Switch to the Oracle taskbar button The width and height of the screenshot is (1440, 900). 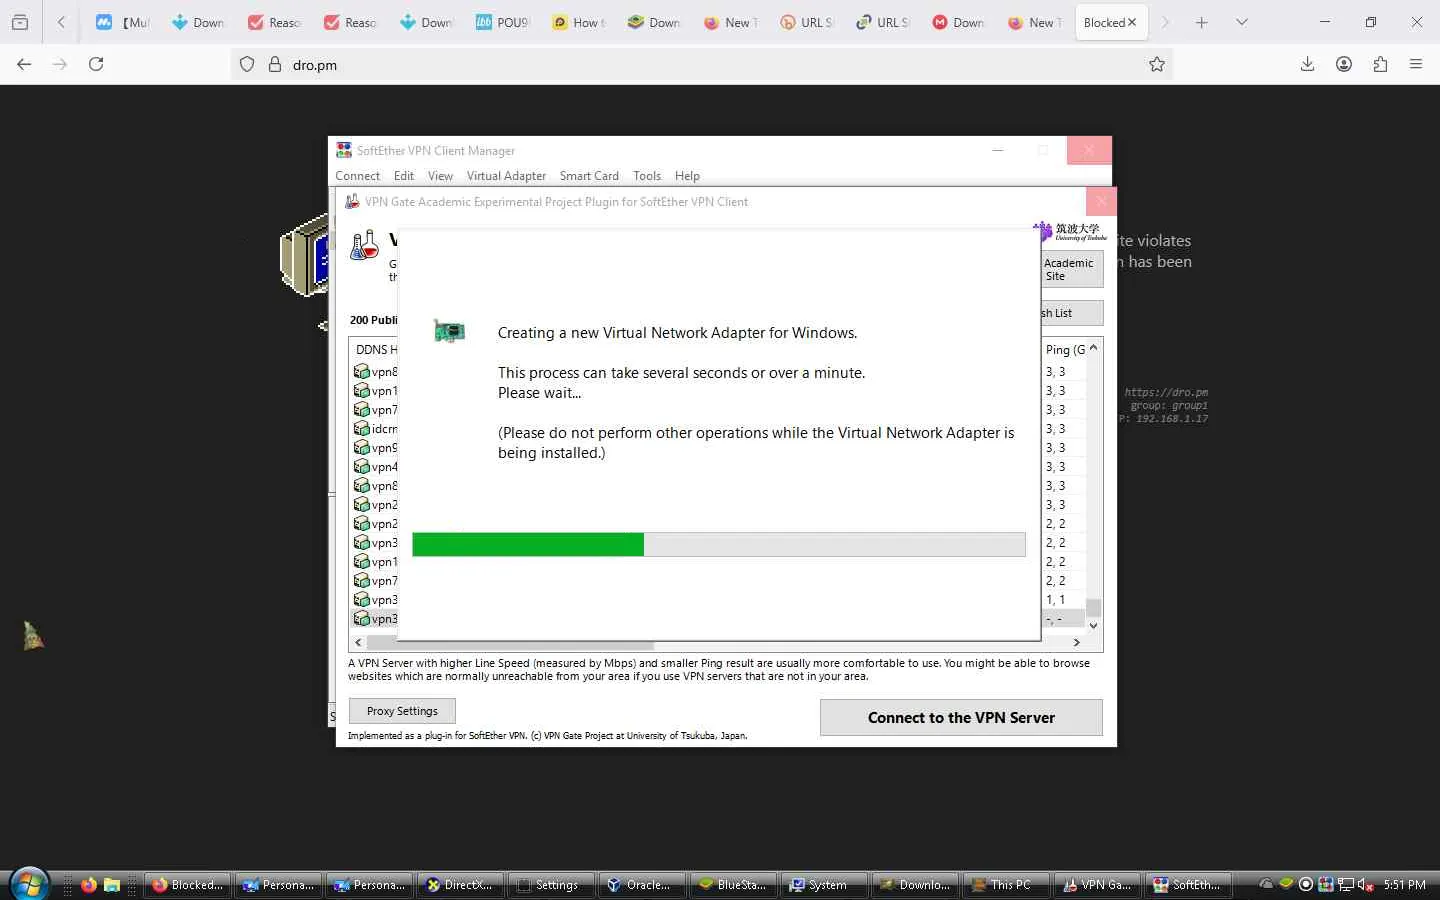tap(642, 885)
